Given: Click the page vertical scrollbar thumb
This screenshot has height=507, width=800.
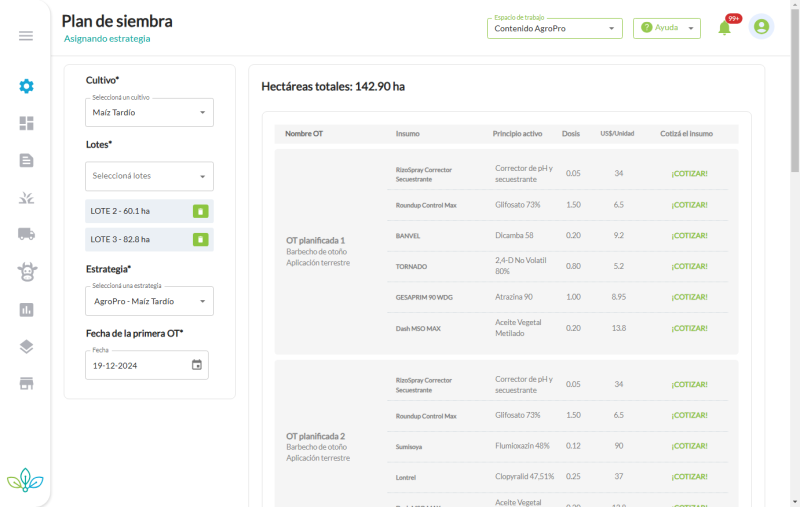Looking at the screenshot, I should coord(795,92).
